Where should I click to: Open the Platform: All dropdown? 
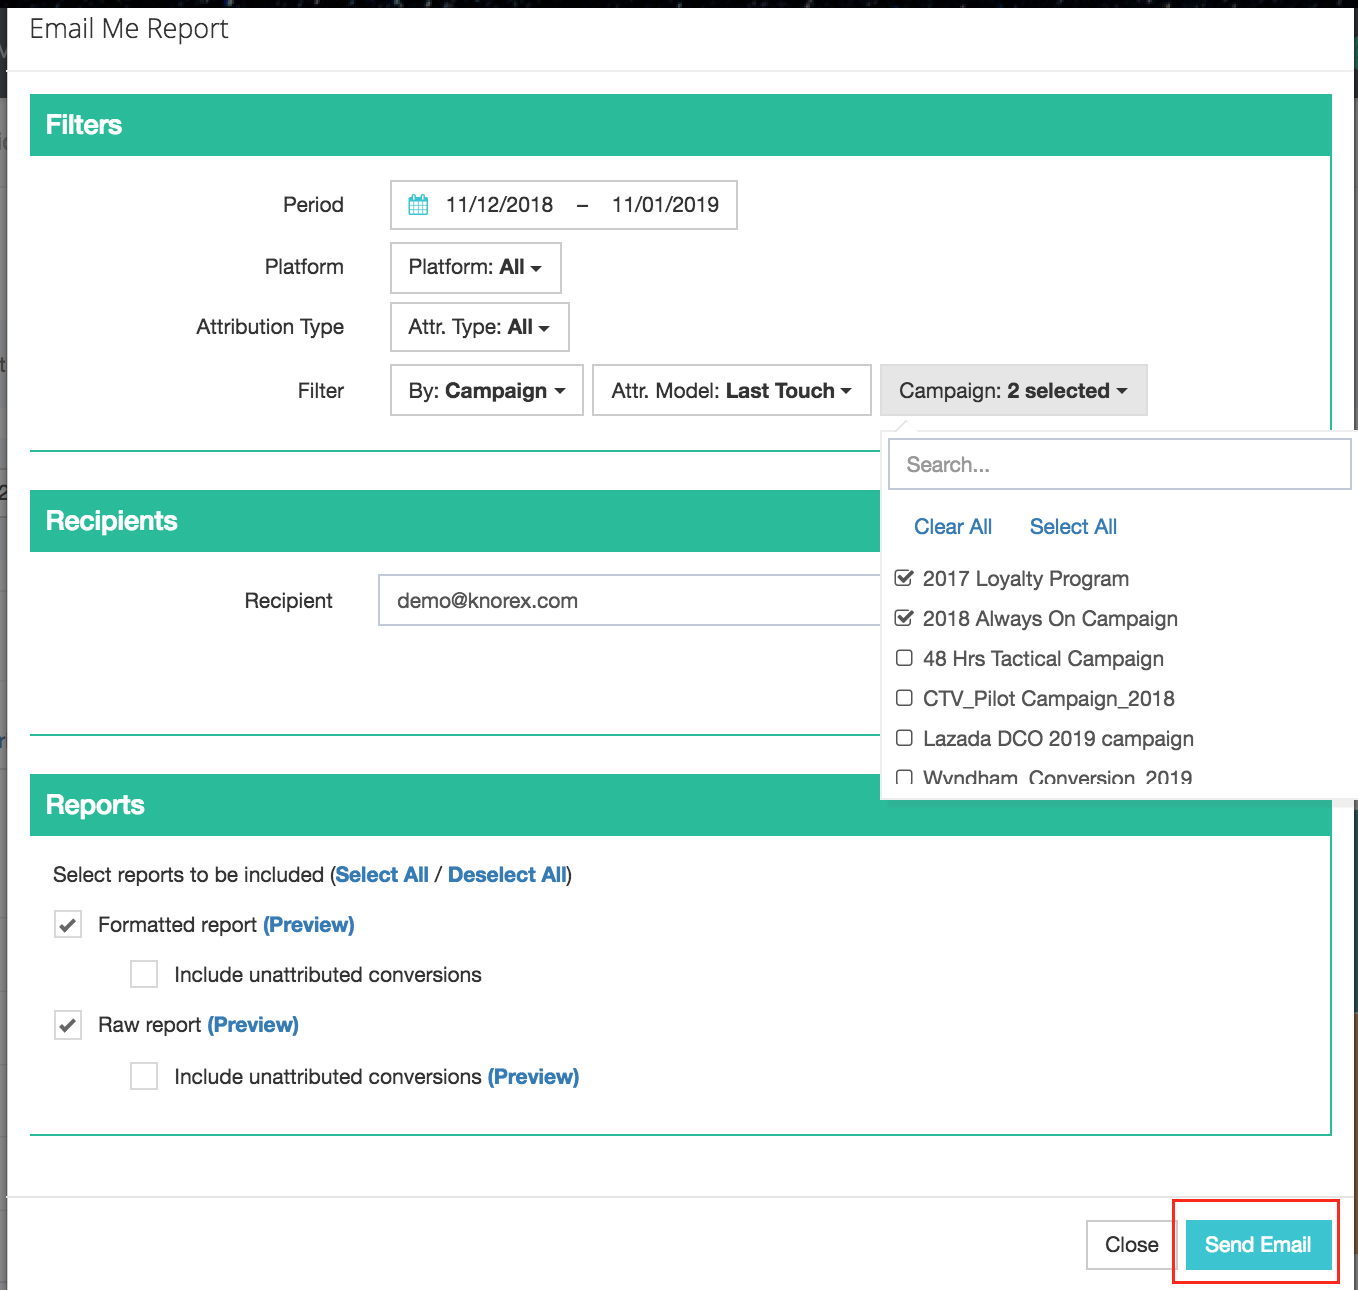(475, 267)
